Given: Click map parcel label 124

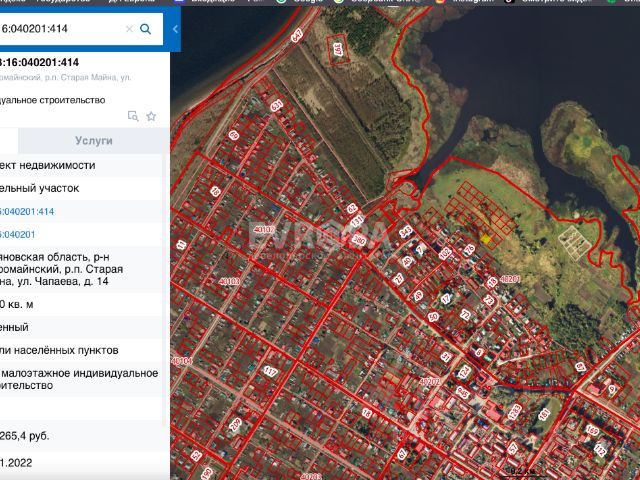Looking at the screenshot, I should click(x=464, y=372).
